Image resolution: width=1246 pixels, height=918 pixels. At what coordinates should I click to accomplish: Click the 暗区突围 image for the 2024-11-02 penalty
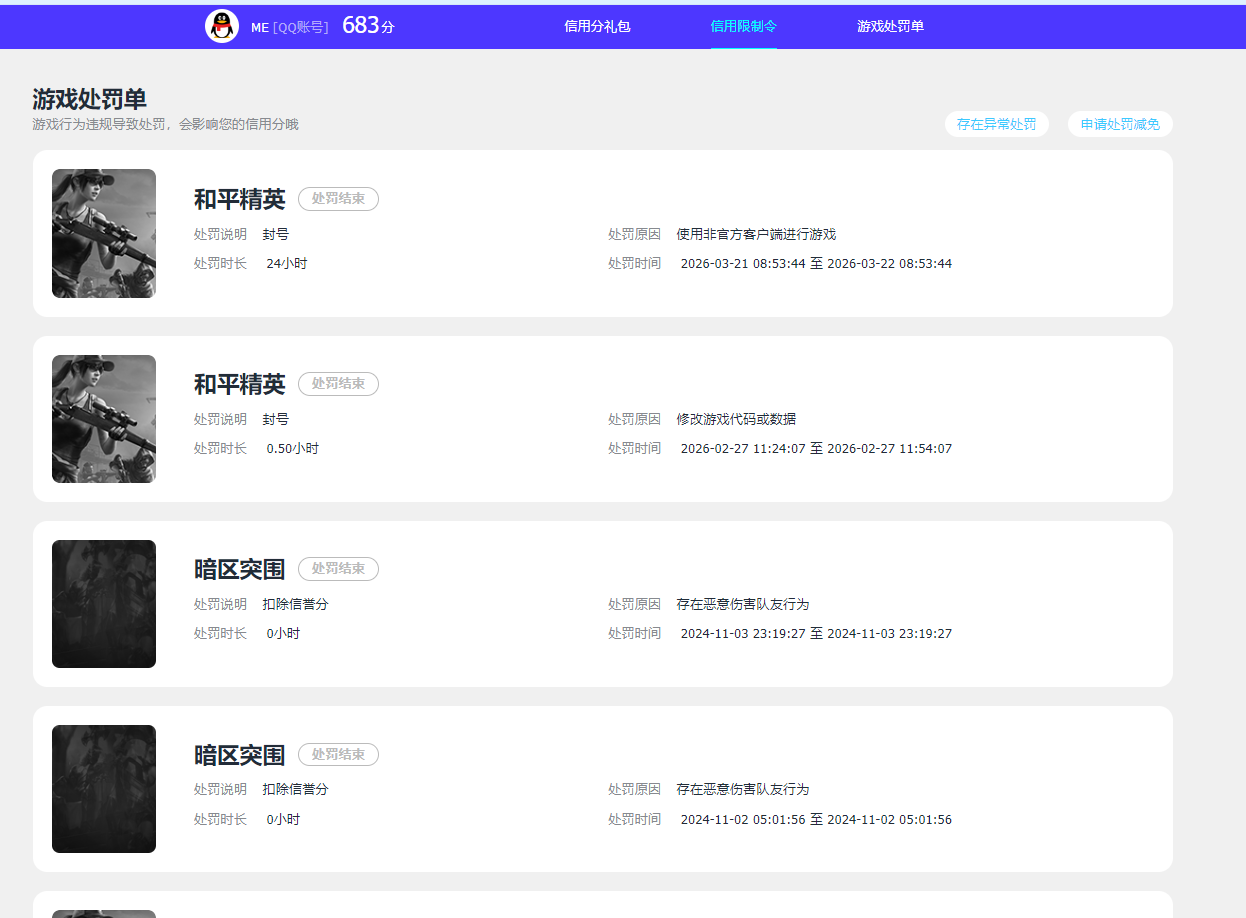[x=104, y=789]
